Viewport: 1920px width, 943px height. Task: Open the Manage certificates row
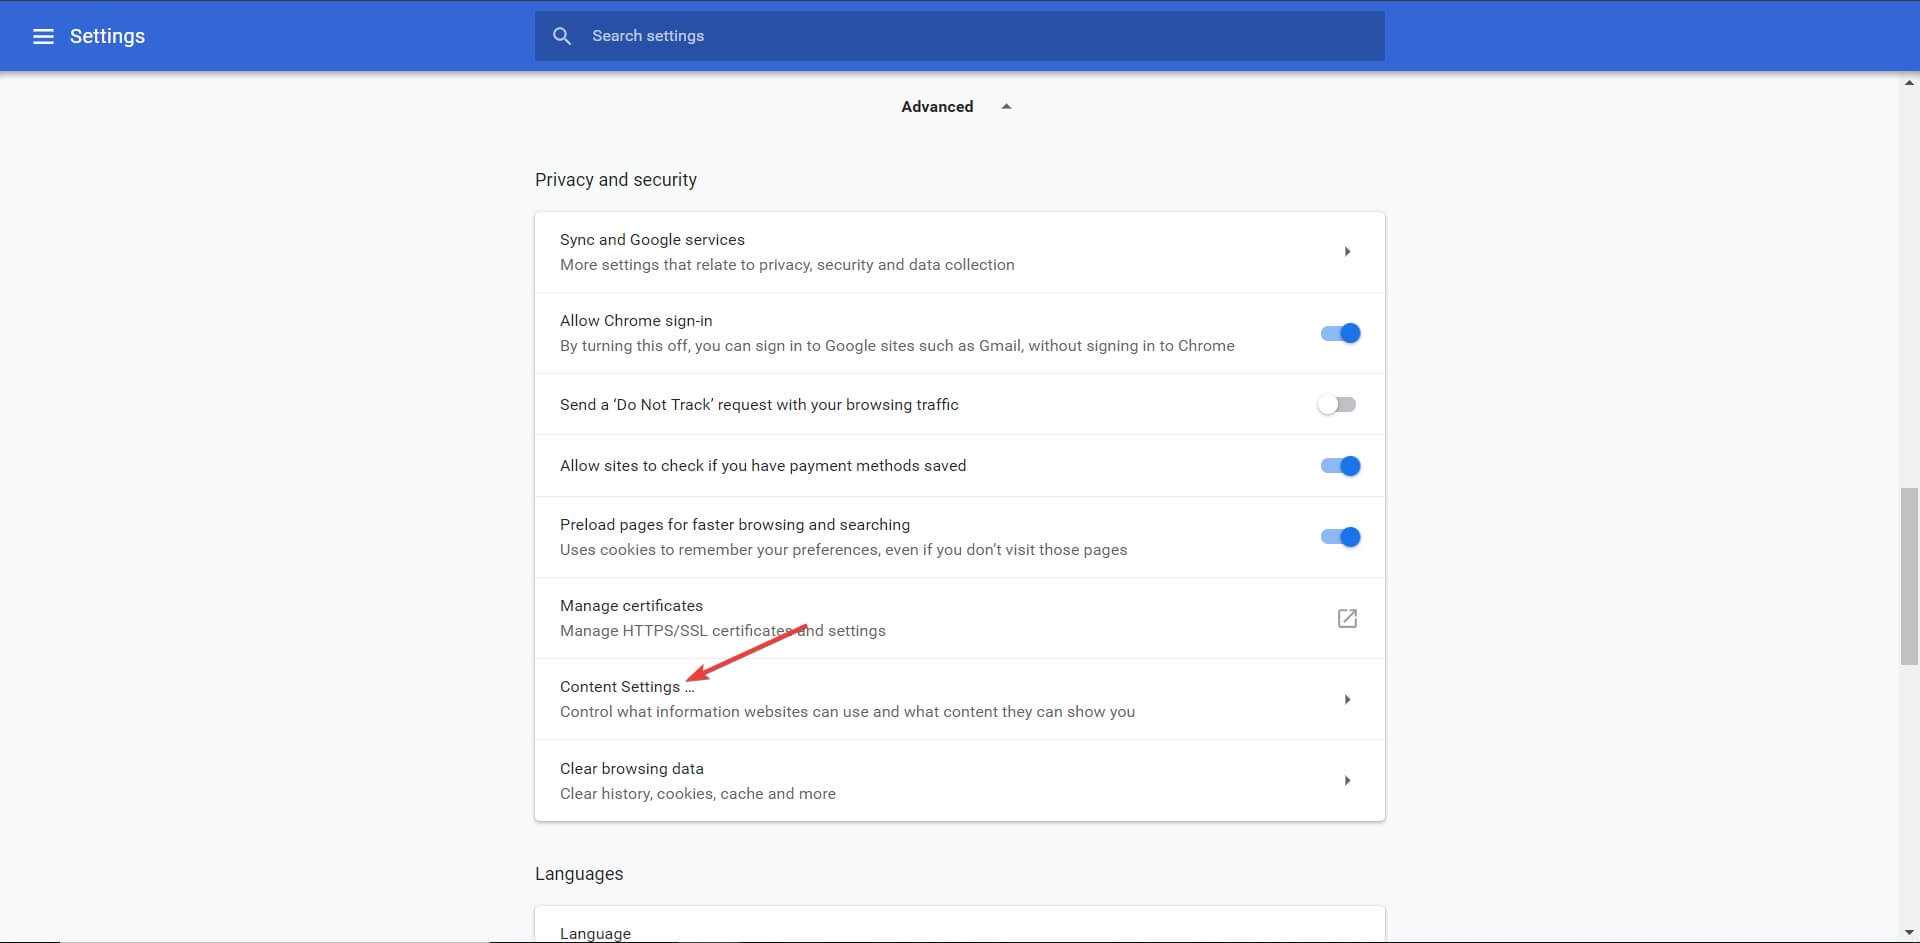point(959,618)
